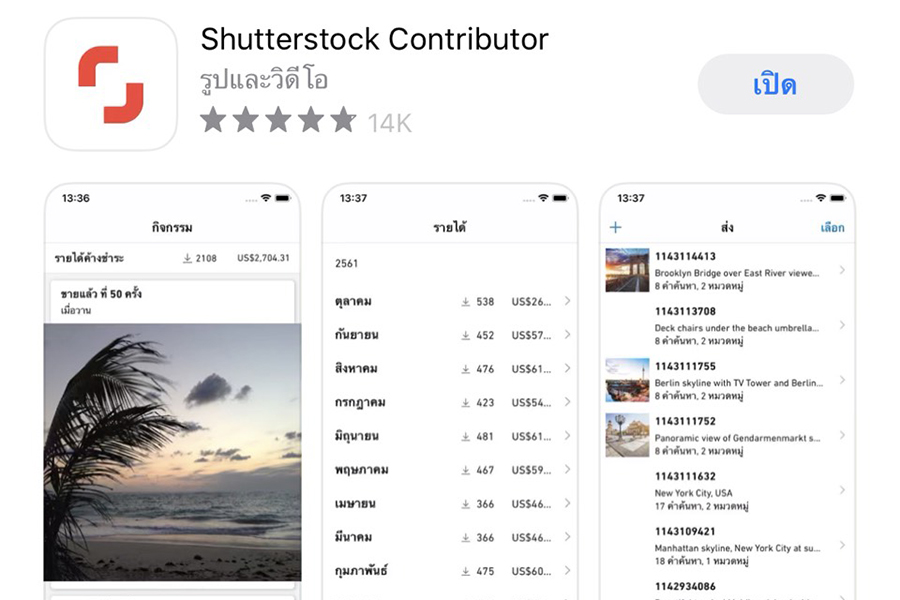This screenshot has height=600, width=900.
Task: Tap the กิจกรรม screen title
Action: click(172, 228)
